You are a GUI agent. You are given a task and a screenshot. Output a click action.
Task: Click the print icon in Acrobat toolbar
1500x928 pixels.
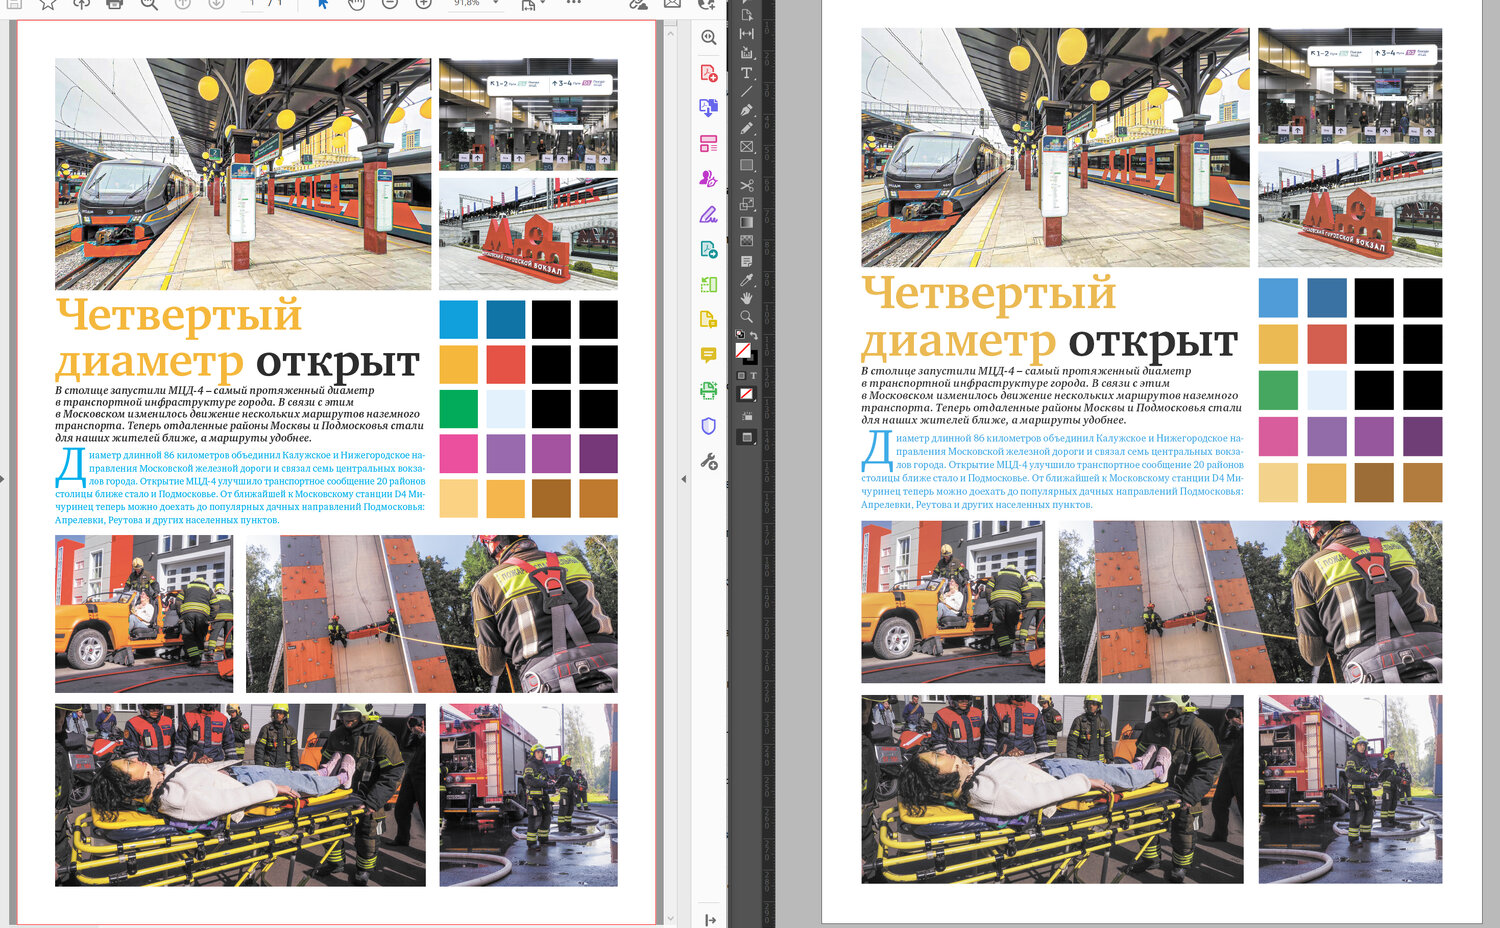(x=115, y=4)
